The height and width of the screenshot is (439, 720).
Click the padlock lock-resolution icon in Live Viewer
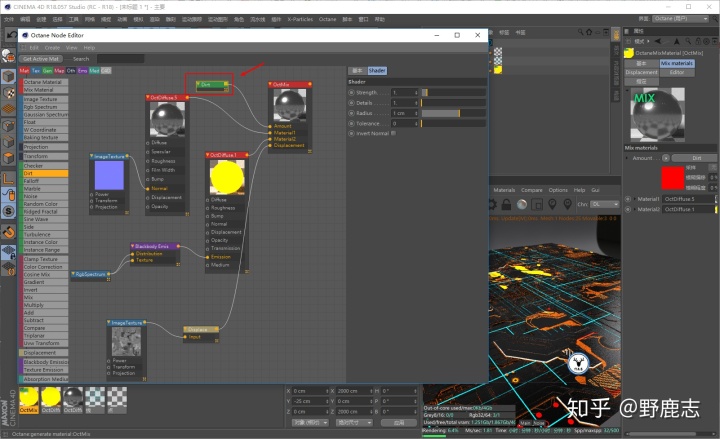[506, 204]
